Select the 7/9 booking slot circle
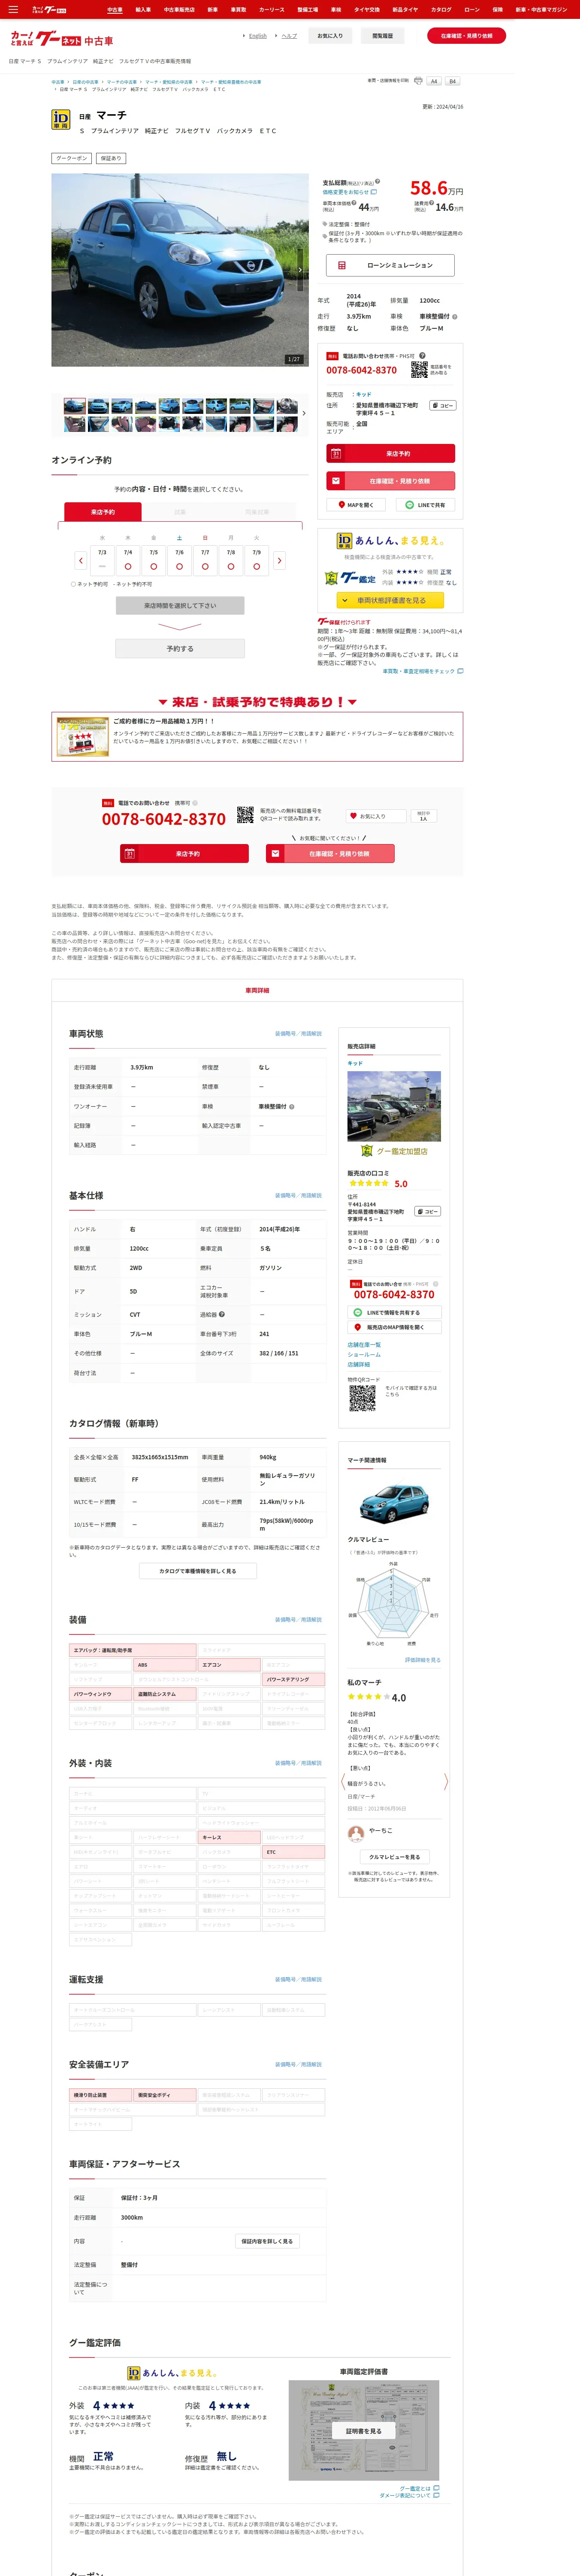 pyautogui.click(x=257, y=566)
